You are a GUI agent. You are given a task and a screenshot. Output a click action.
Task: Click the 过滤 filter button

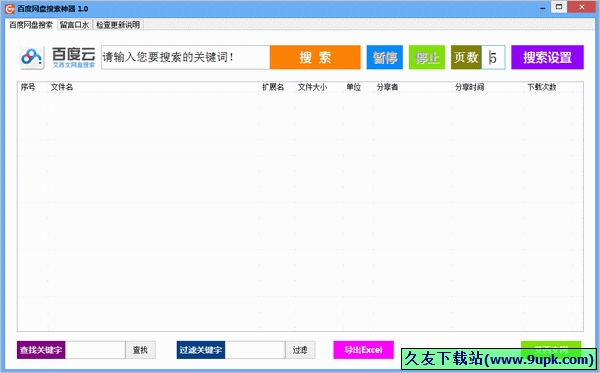300,350
